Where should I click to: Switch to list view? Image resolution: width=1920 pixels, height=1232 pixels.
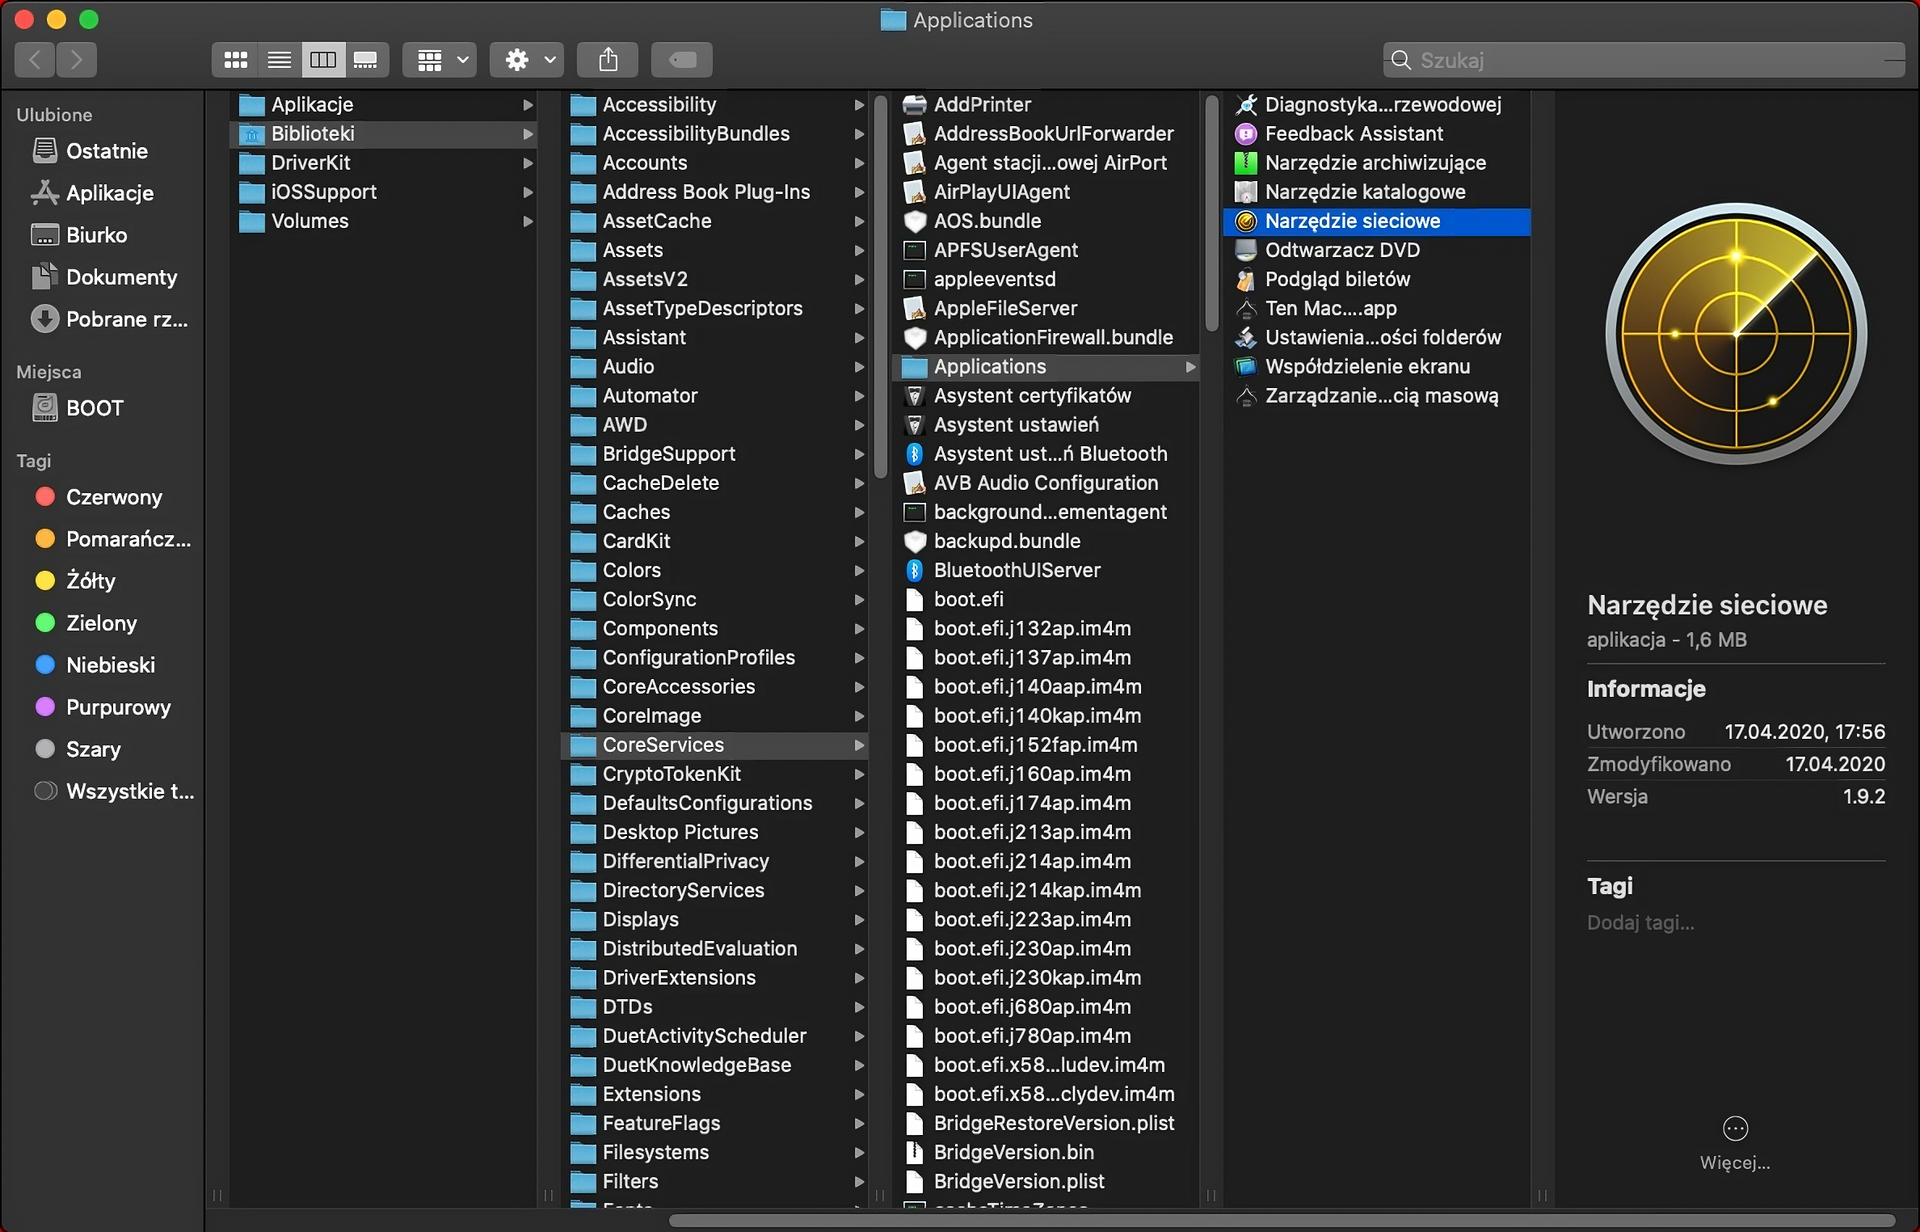tap(279, 59)
